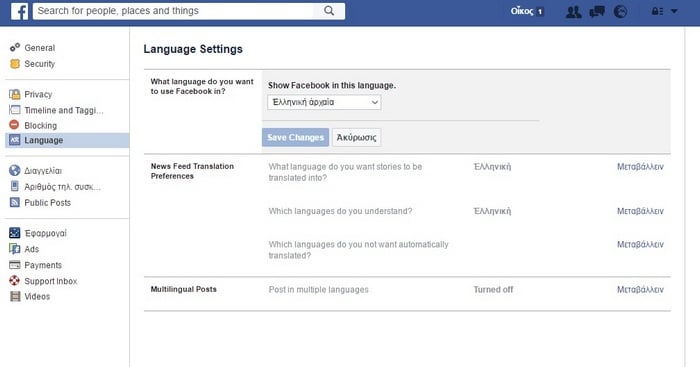Edit languages you understand
700x367 pixels.
640,211
